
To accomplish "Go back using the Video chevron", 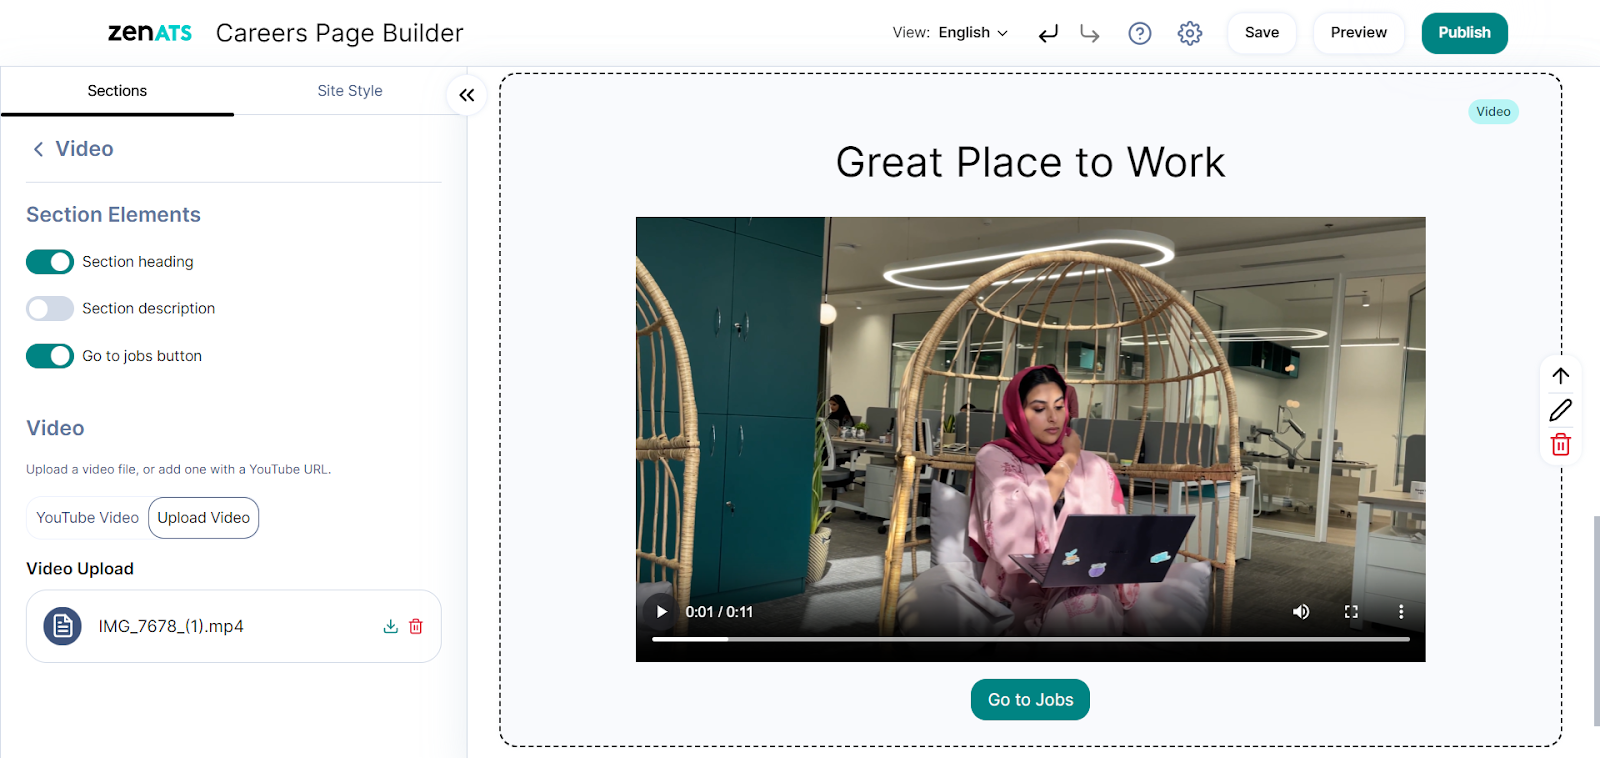I will 38,149.
